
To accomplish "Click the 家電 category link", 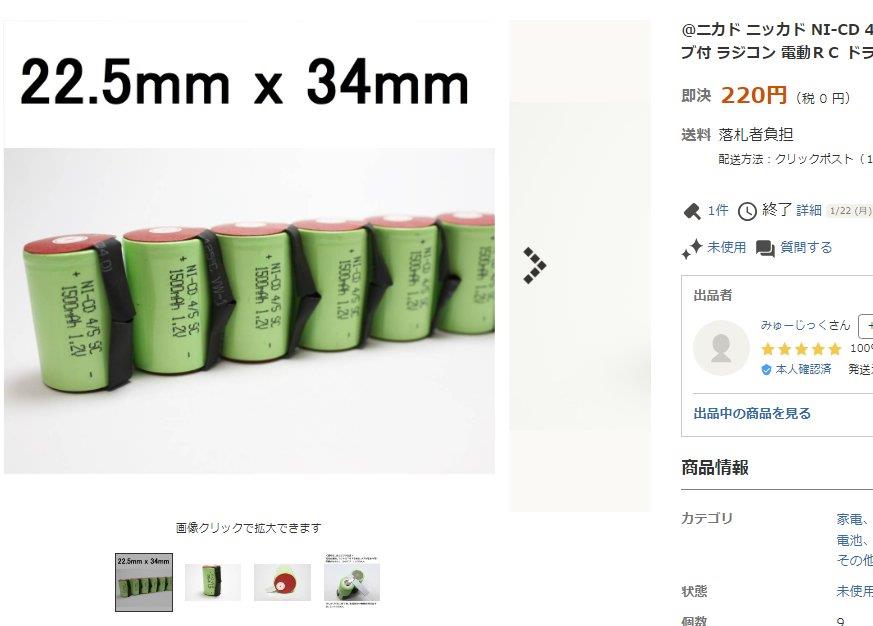I will (x=849, y=519).
